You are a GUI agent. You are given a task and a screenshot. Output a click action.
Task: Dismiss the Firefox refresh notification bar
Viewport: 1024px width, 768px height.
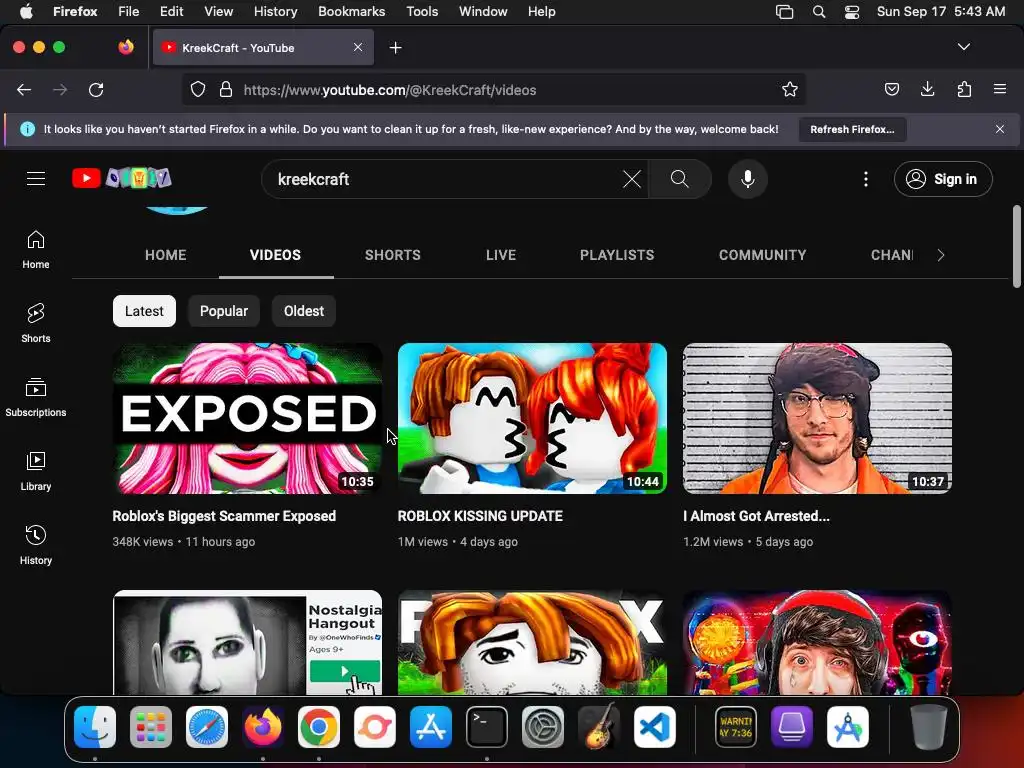coord(1000,129)
